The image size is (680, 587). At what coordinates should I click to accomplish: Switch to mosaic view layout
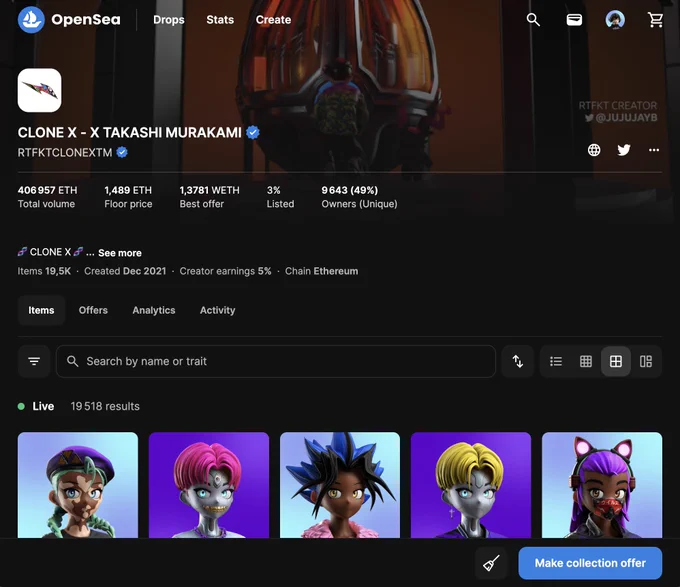coord(646,361)
